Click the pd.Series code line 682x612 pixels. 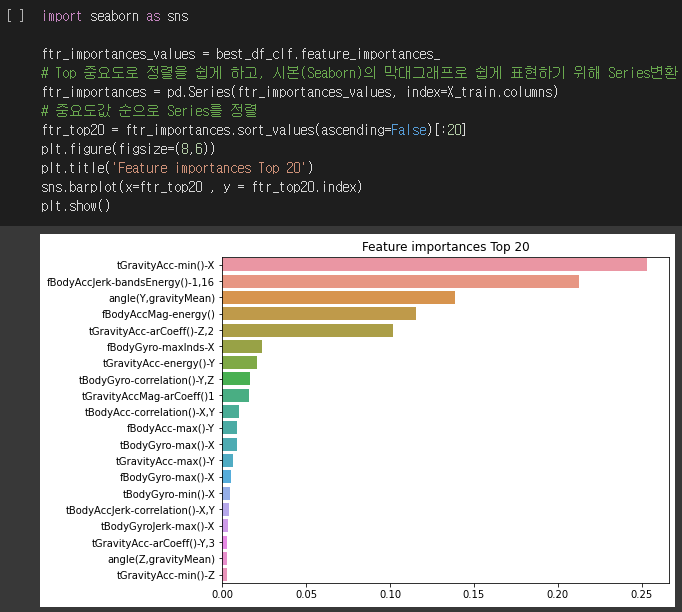[x=300, y=92]
